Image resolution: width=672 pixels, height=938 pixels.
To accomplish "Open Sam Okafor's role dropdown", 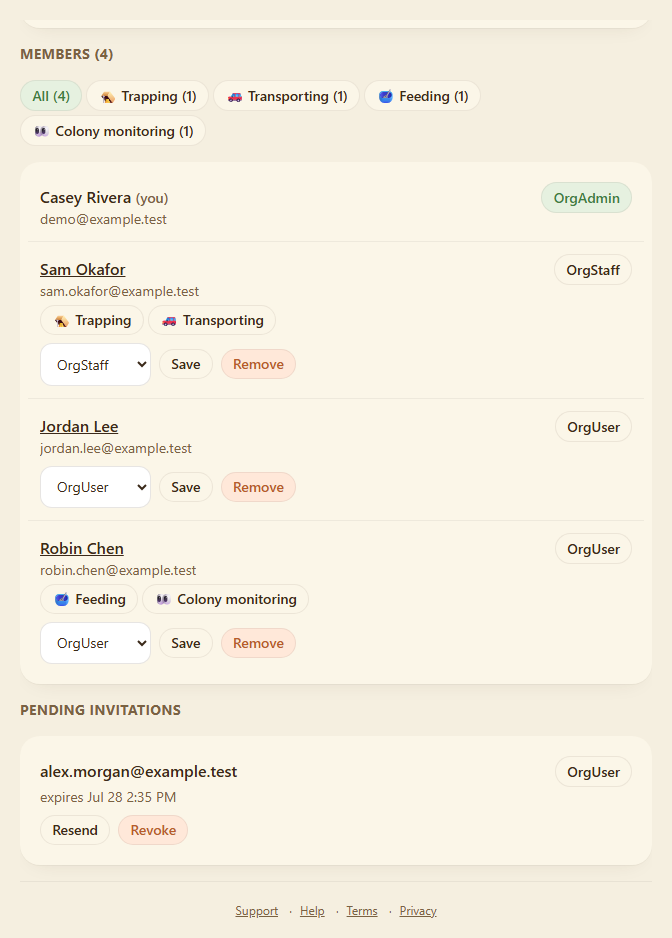I will pyautogui.click(x=95, y=364).
